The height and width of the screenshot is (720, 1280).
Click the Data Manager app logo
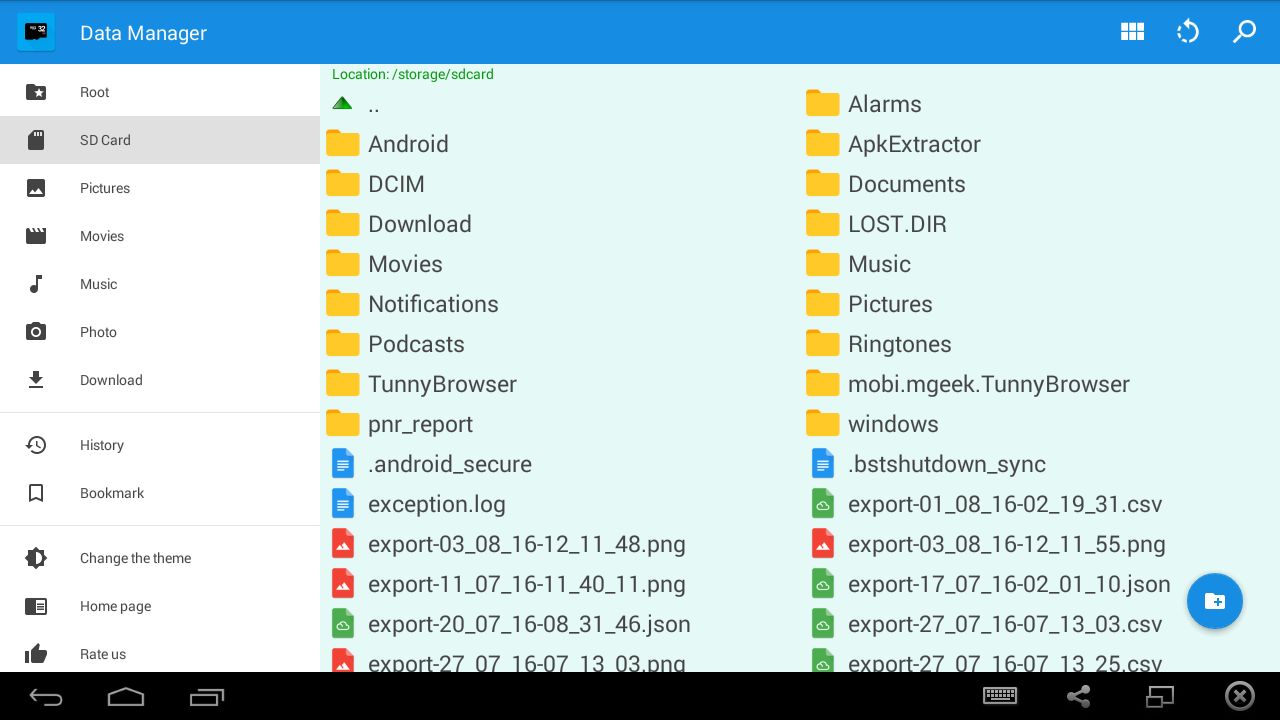click(36, 32)
